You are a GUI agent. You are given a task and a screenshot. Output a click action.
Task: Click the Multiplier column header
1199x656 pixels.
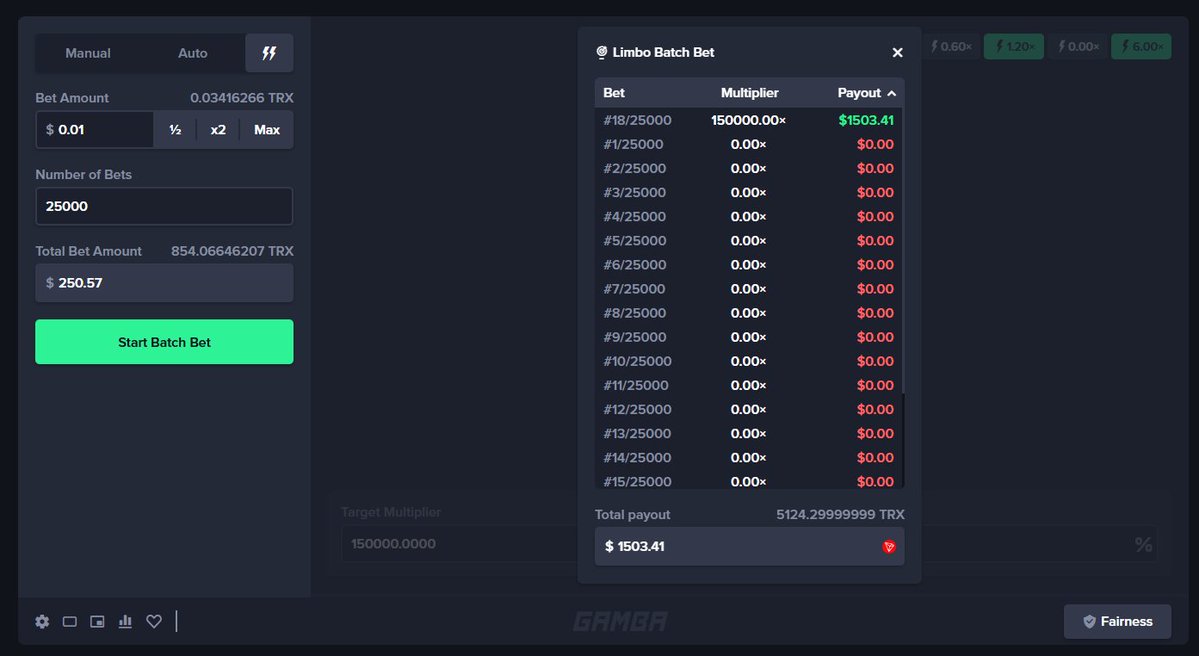(749, 93)
